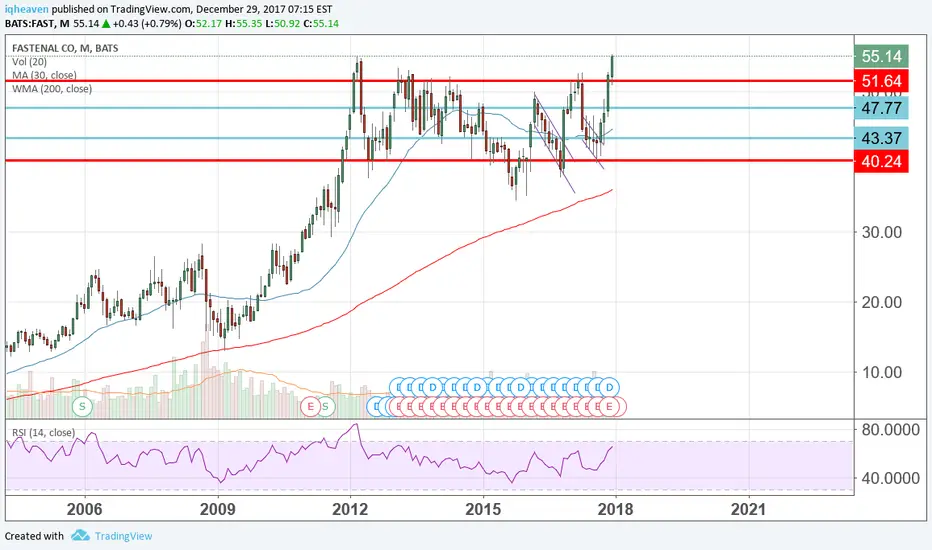Screen dimensions: 932x550
Task: Click the December 29, 2017 07:15 EST timestamp
Action: 264,10
